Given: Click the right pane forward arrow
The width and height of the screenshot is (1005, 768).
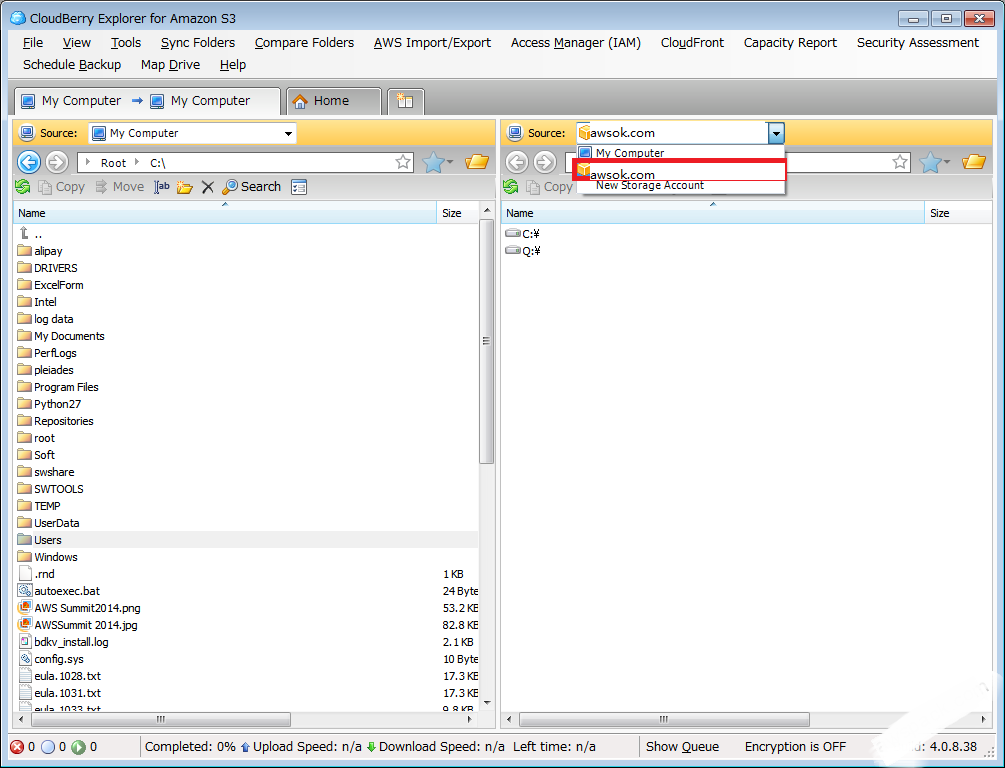Looking at the screenshot, I should coord(545,162).
